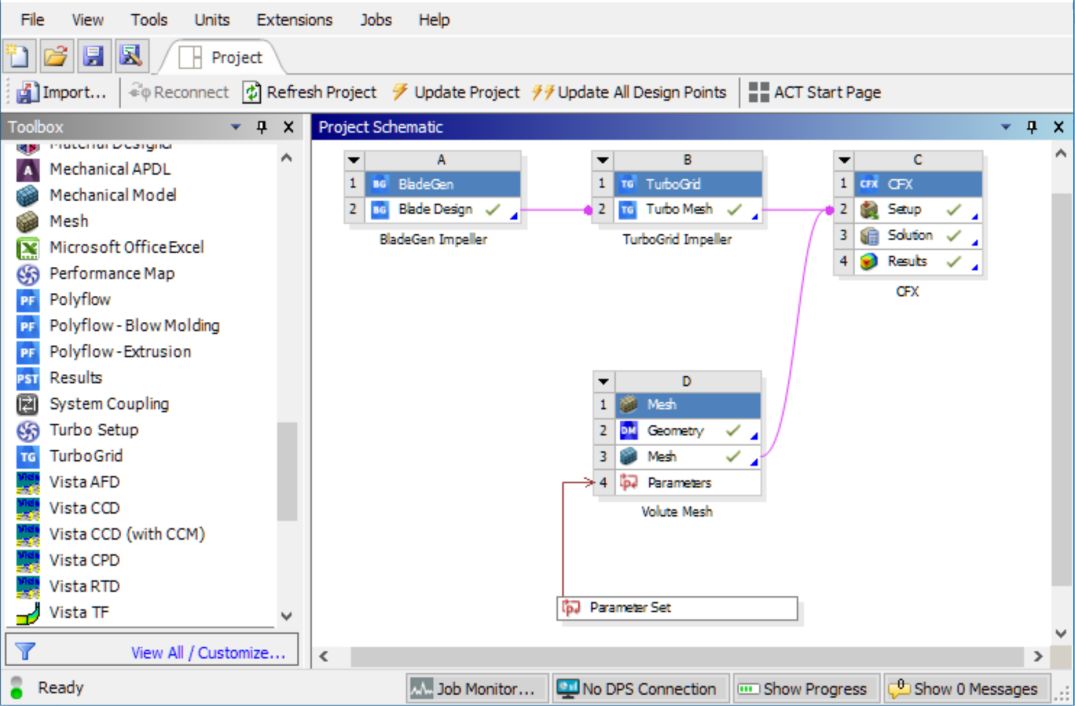Screen dimensions: 1075x706
Task: Open the View menu
Action: 88,20
